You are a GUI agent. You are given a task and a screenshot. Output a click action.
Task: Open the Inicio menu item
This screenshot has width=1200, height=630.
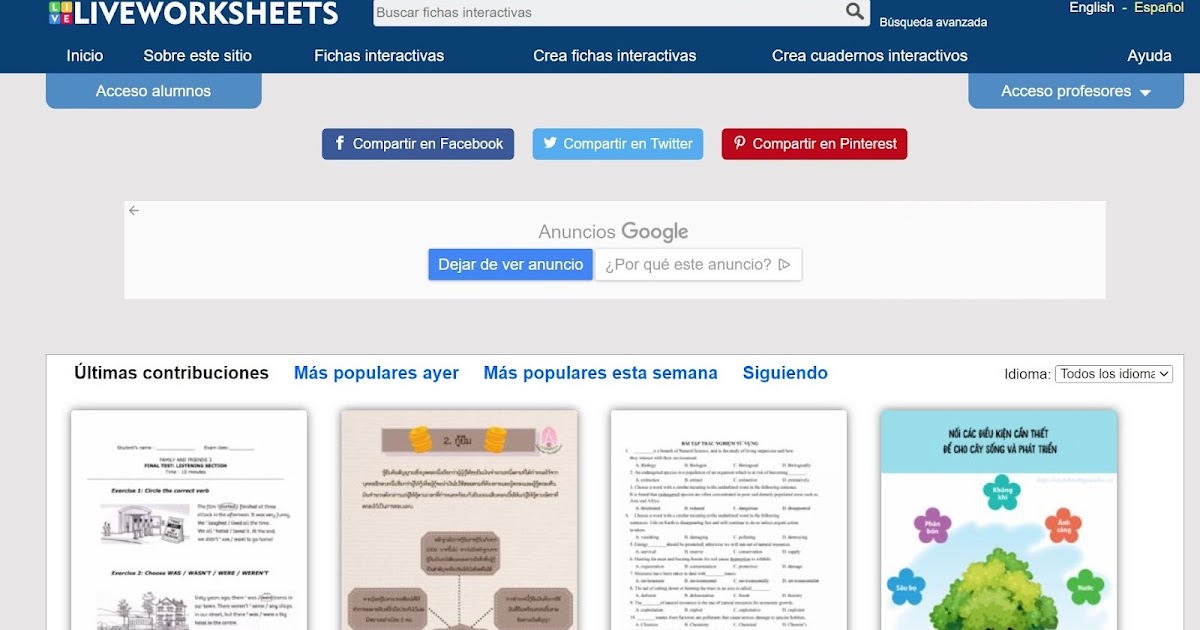coord(85,56)
